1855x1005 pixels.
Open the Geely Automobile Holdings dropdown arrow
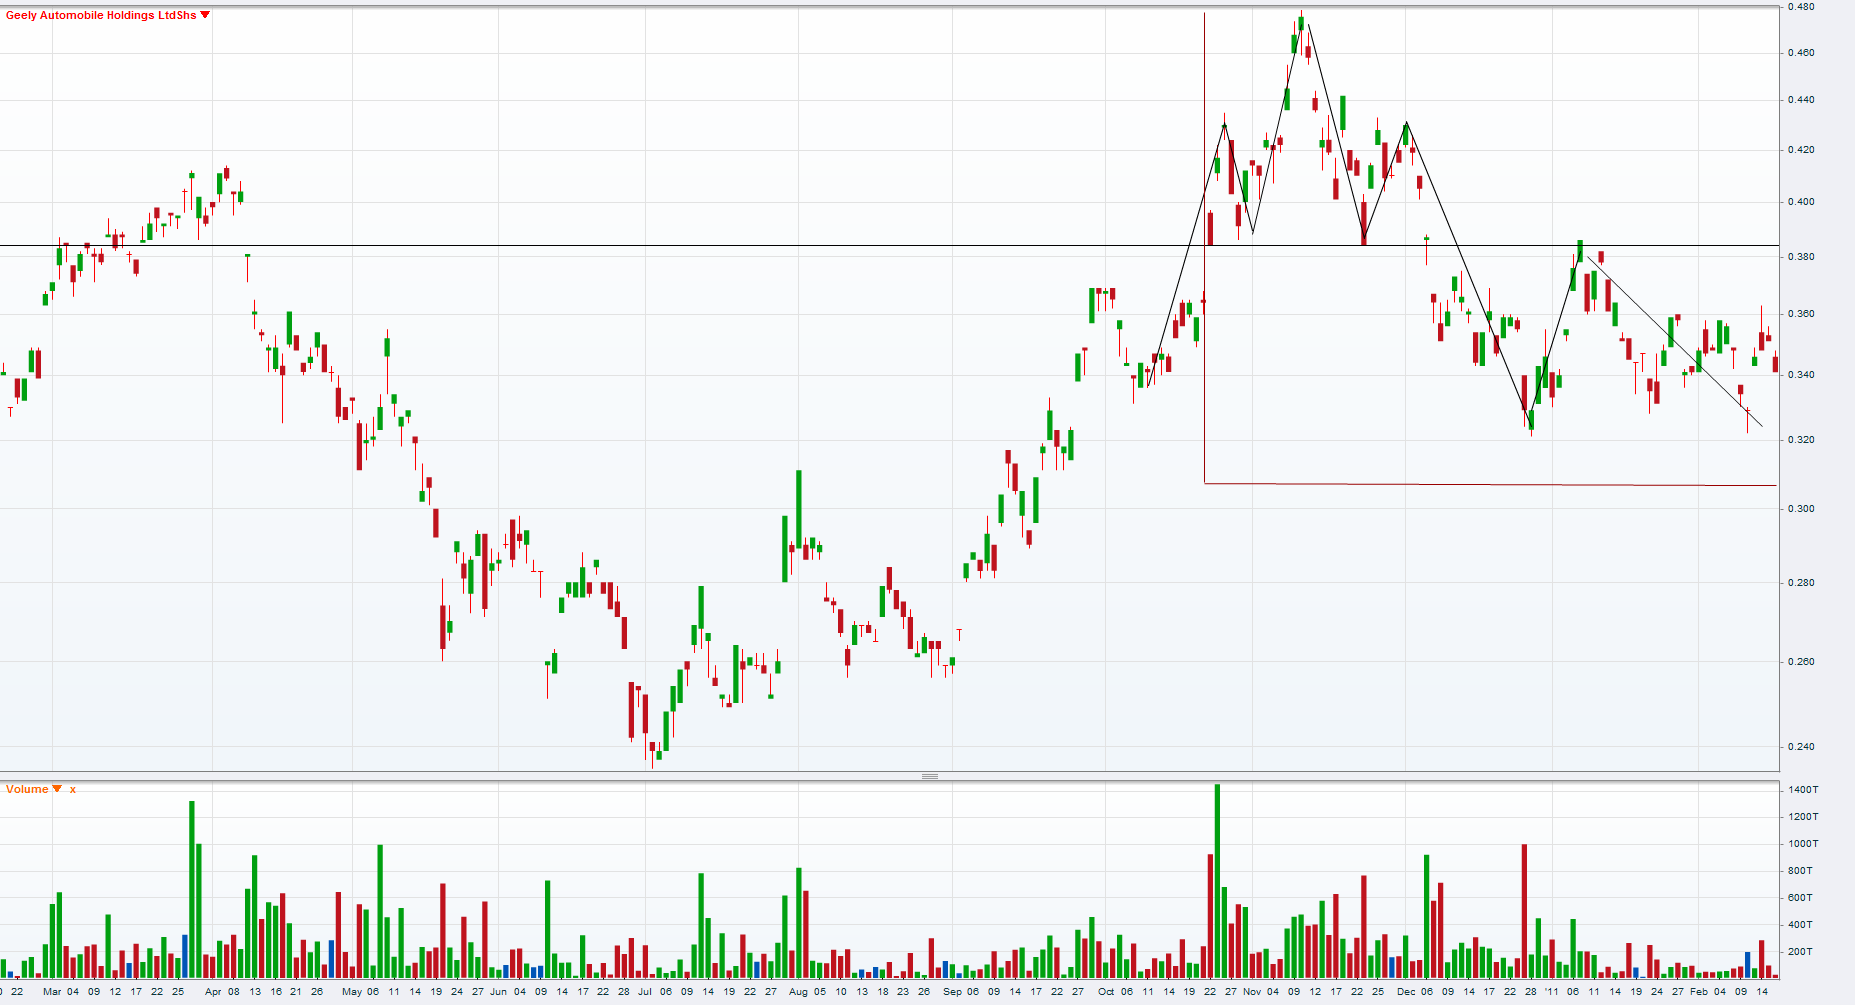[205, 15]
